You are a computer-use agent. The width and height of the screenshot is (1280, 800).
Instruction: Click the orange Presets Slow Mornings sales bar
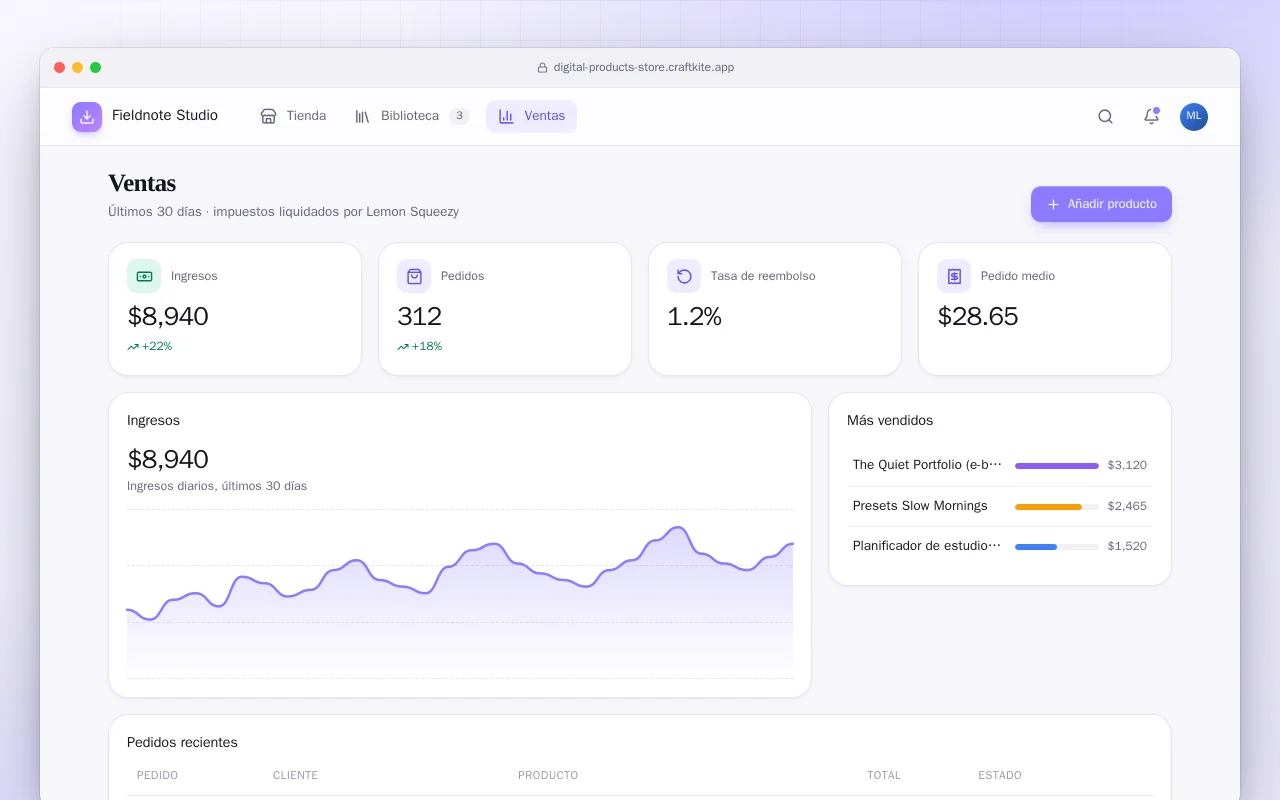1048,507
